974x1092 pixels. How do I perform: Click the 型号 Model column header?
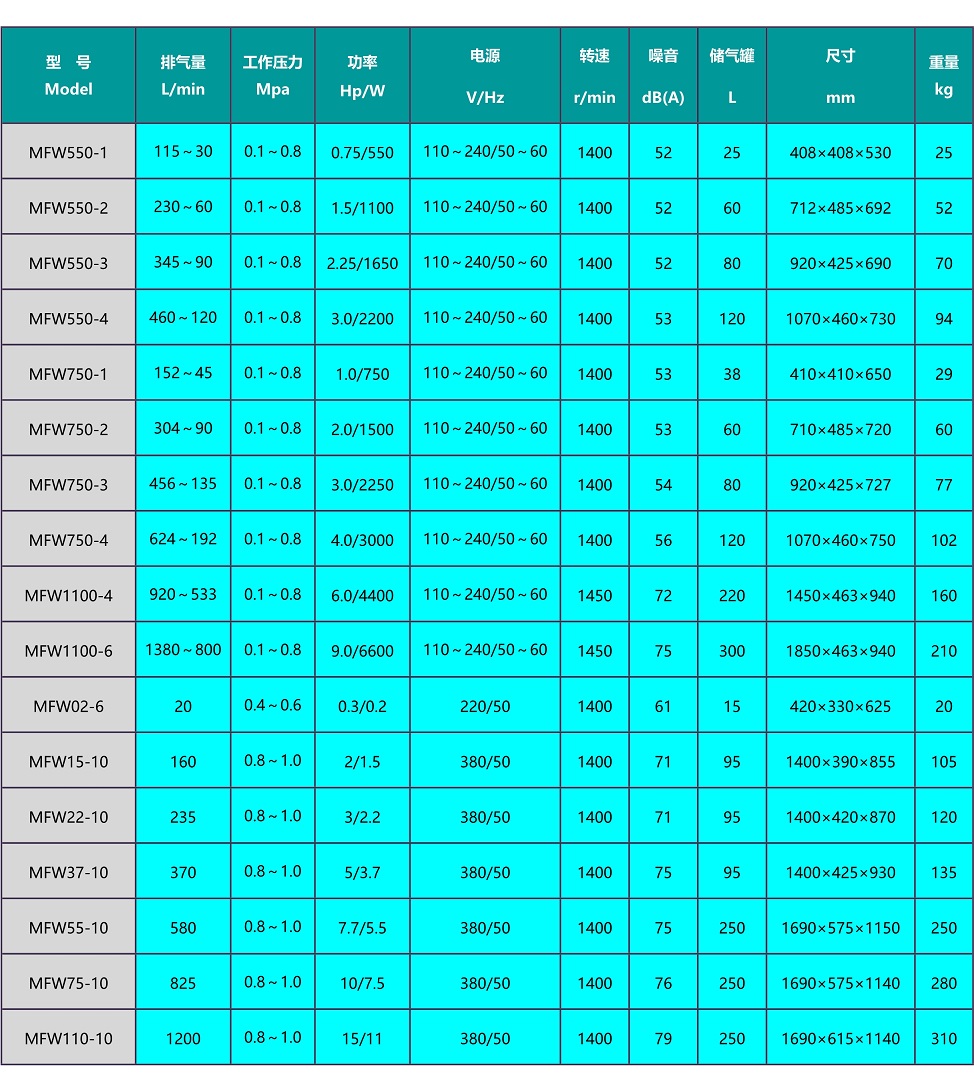coord(68,75)
